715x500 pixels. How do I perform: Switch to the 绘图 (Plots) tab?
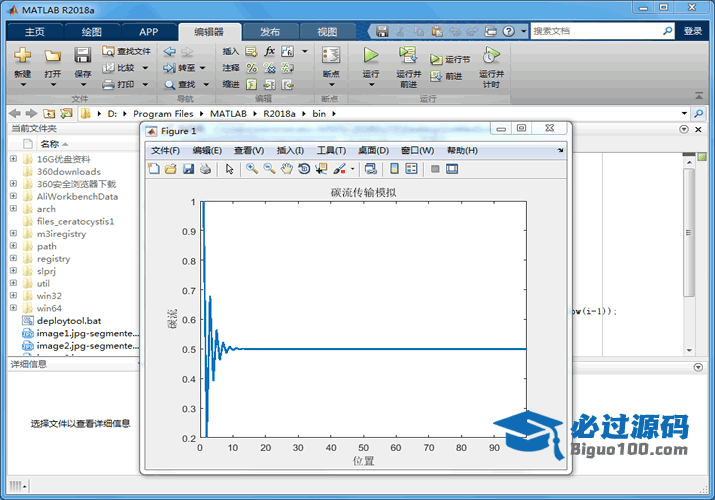91,32
